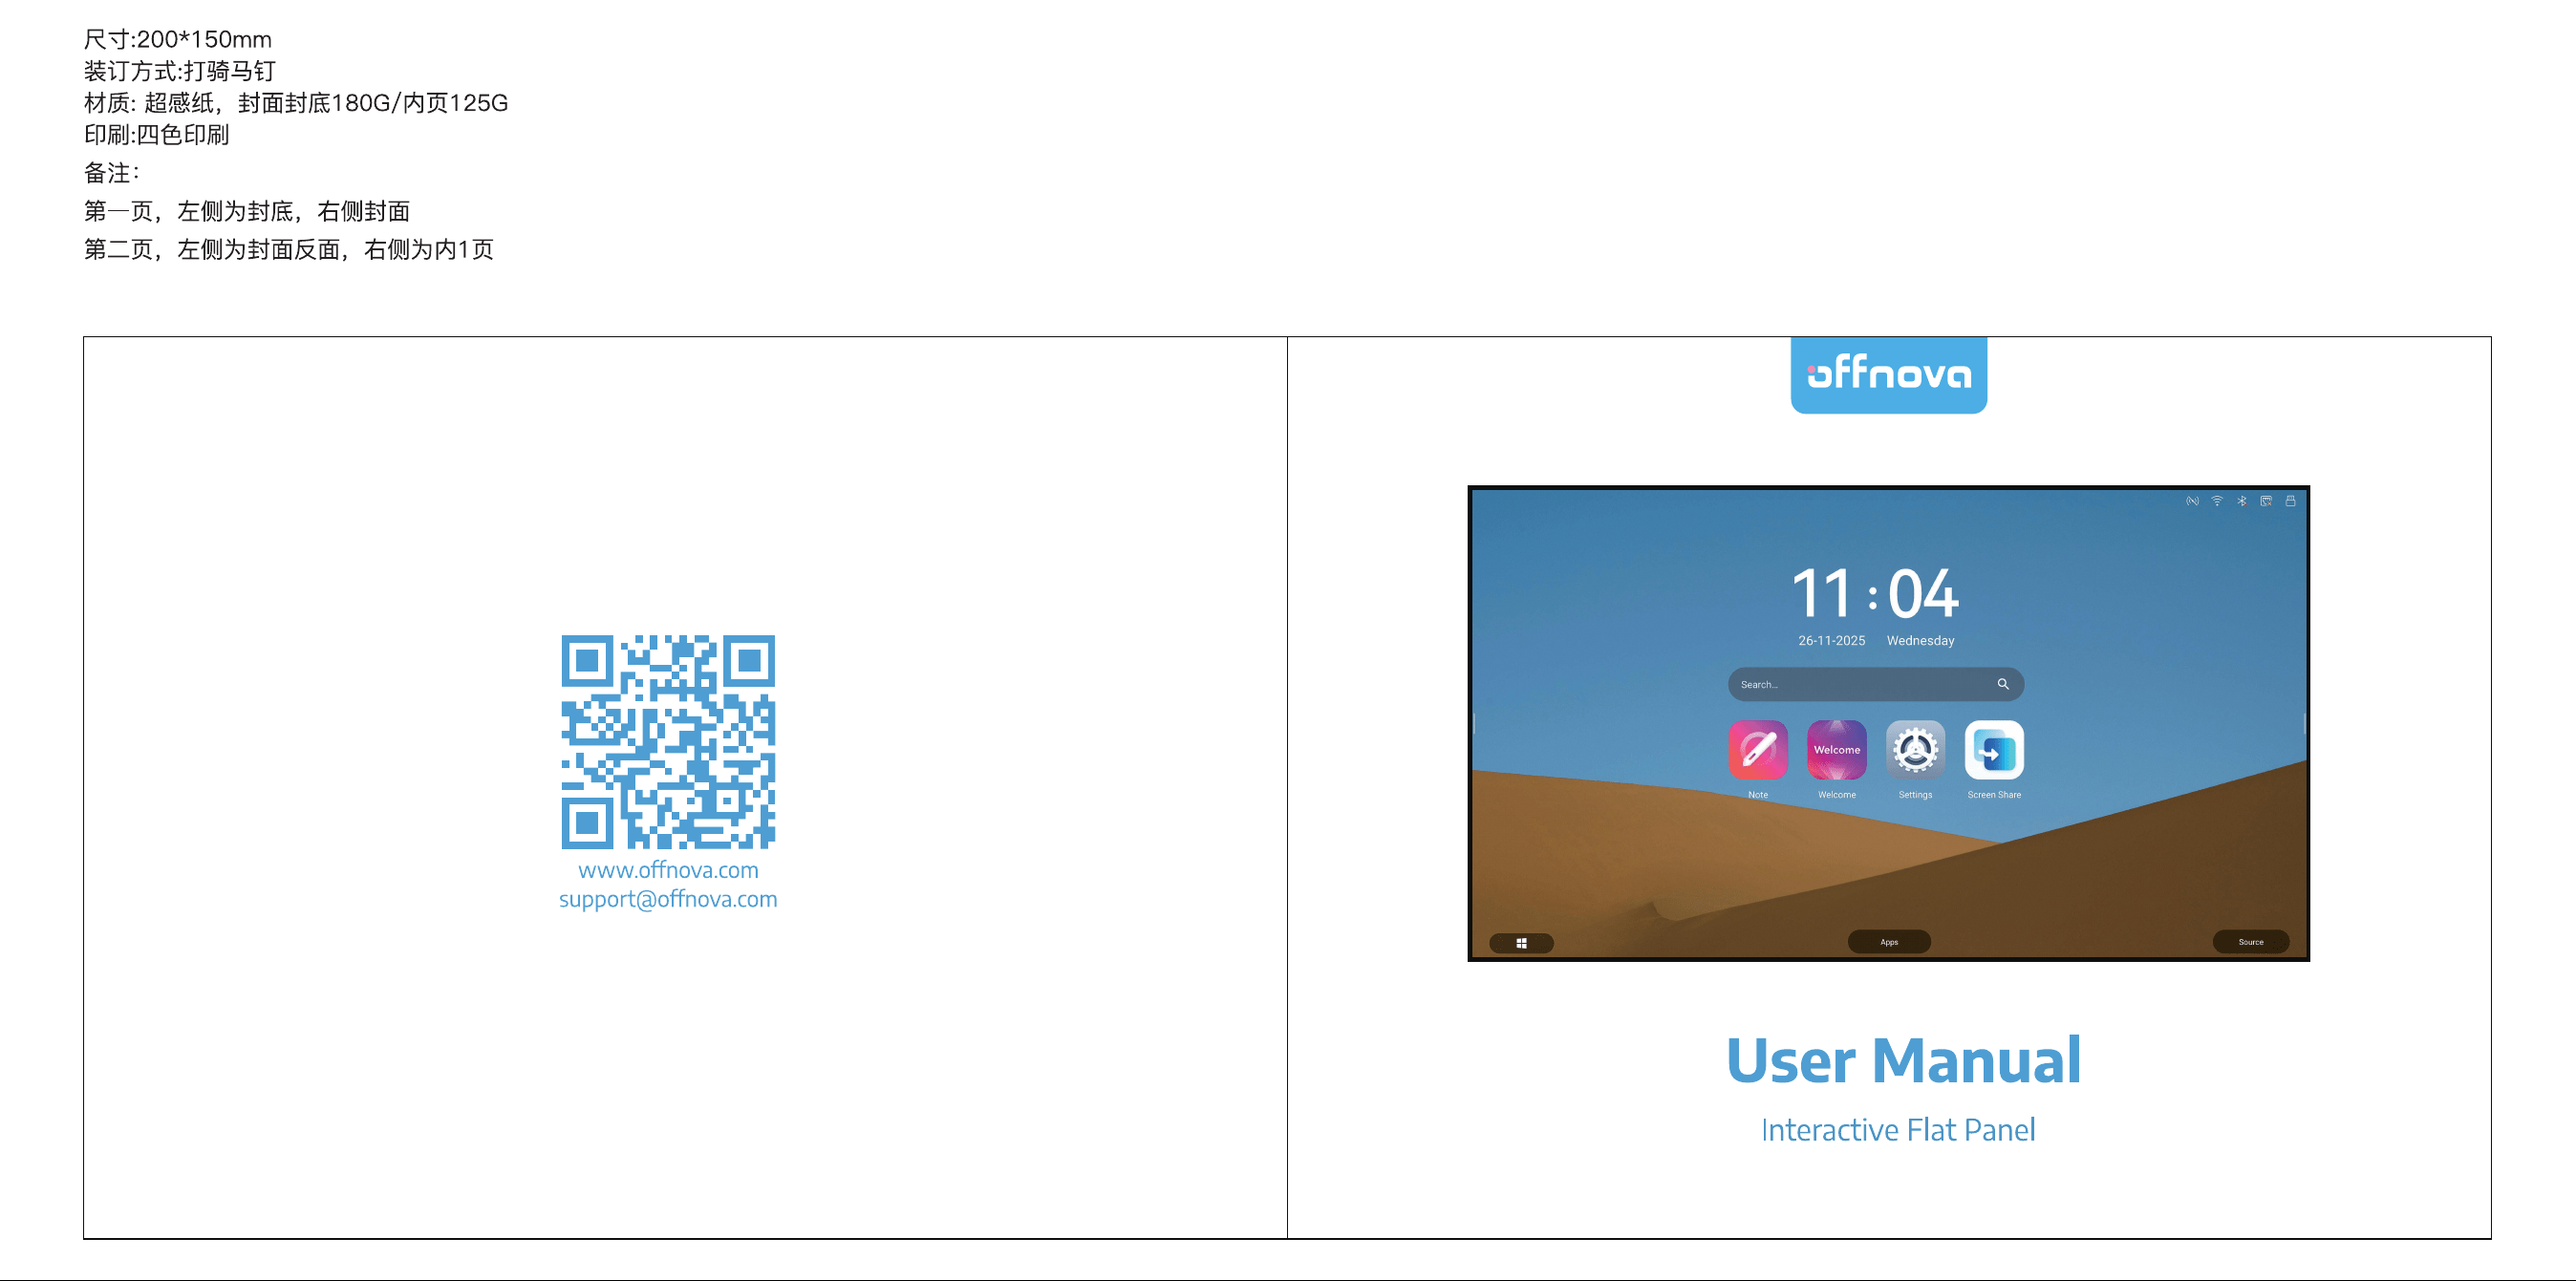Screen dimensions: 2576x1281
Task: Click the blue QR code
Action: tap(668, 742)
